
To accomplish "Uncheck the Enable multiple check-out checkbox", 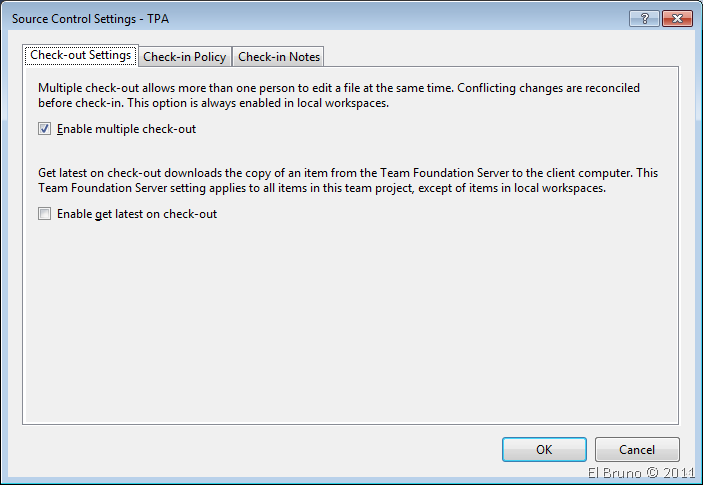I will coord(44,129).
